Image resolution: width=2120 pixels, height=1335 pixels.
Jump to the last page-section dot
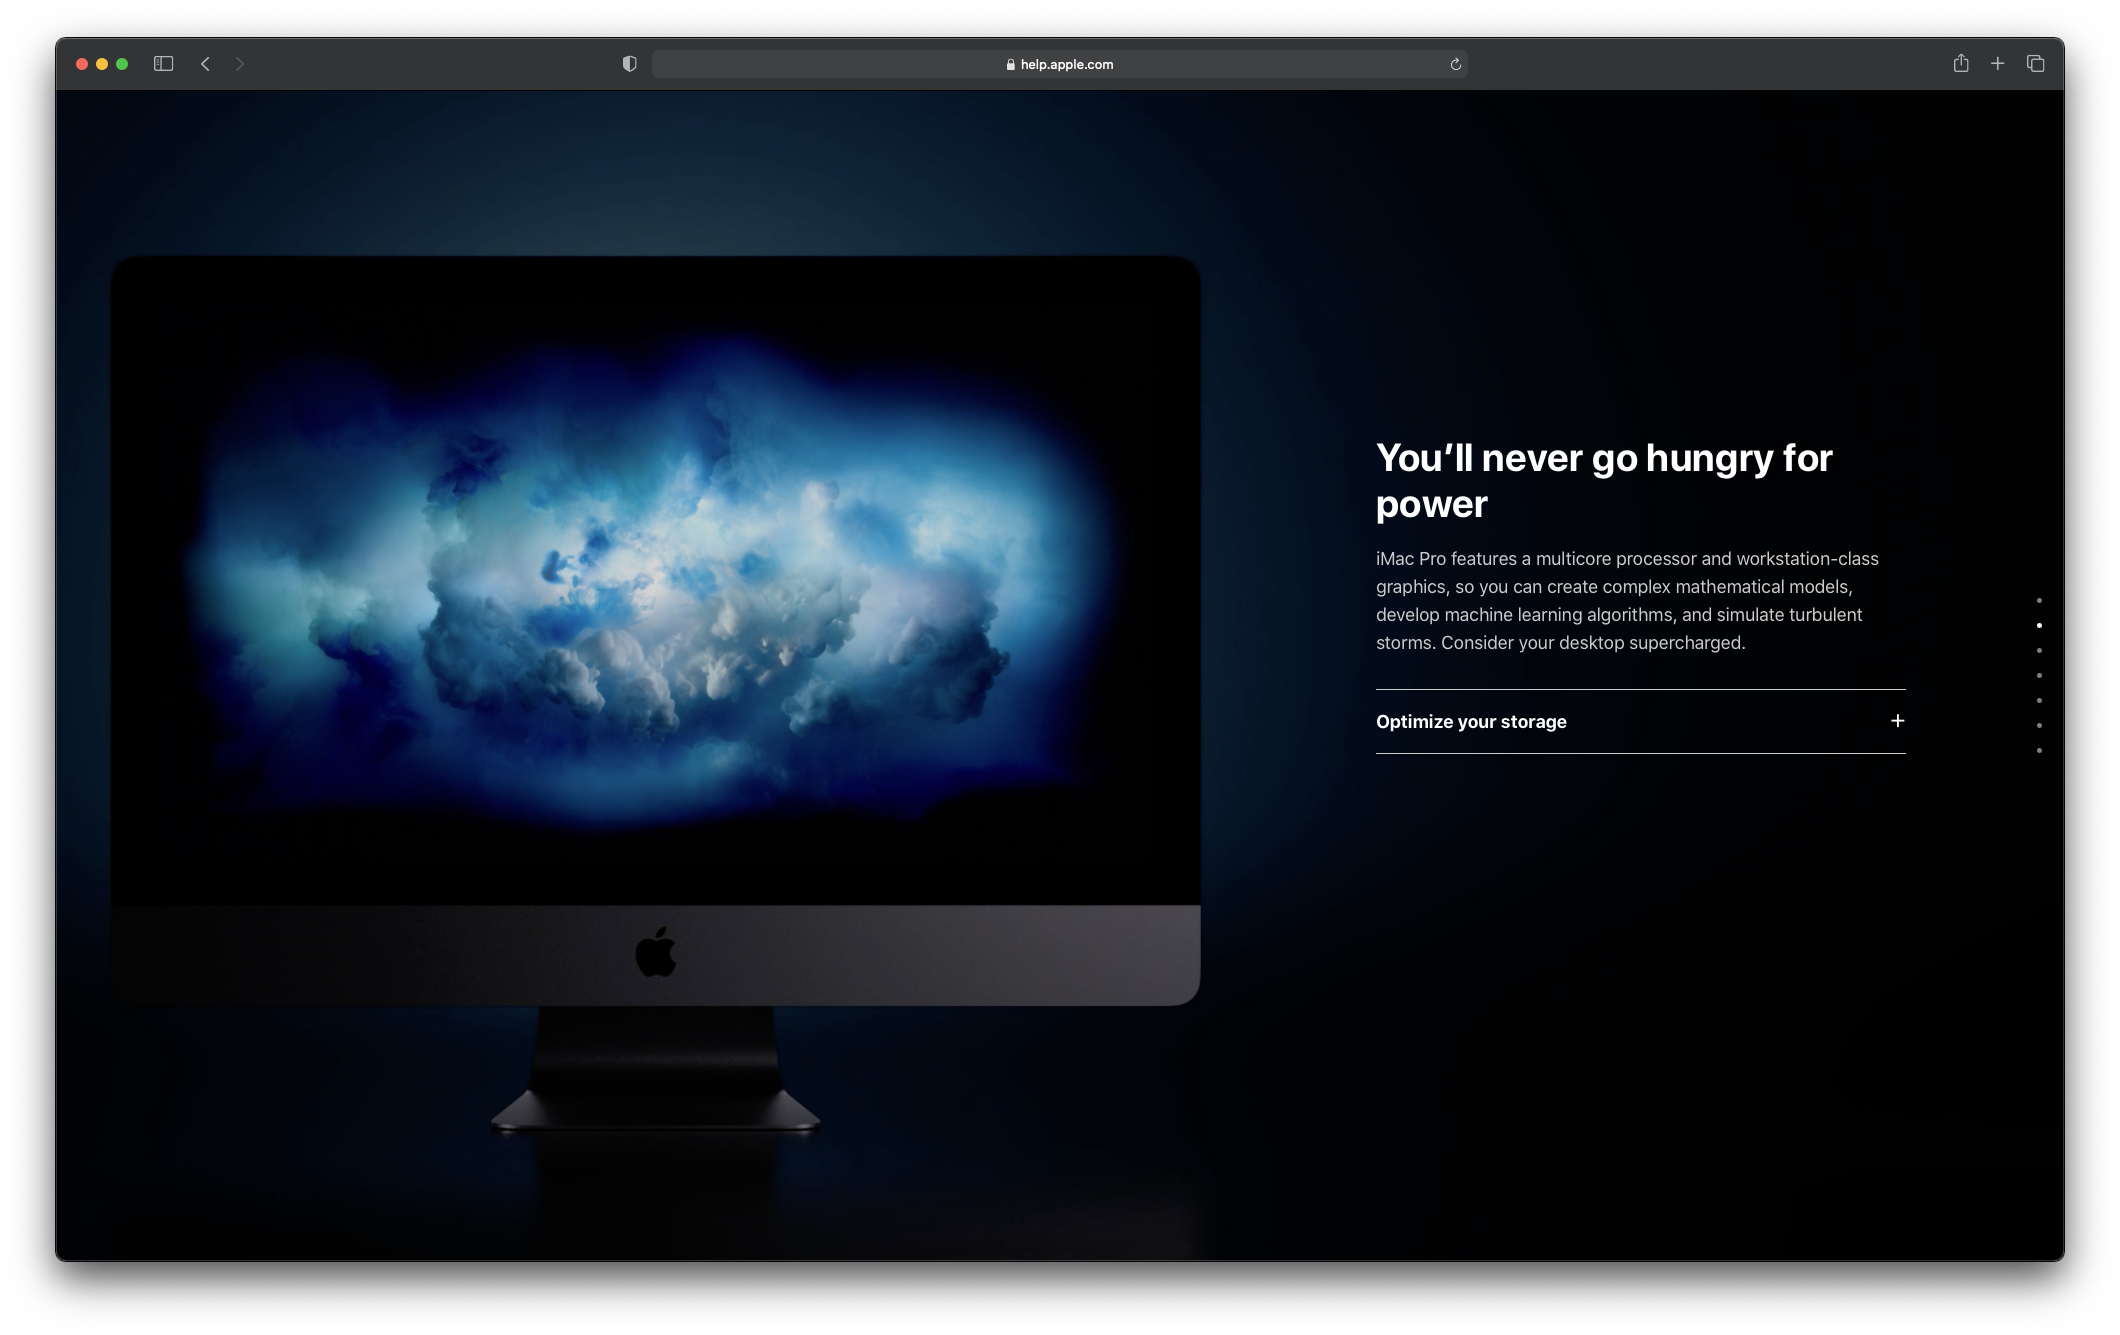(2039, 751)
